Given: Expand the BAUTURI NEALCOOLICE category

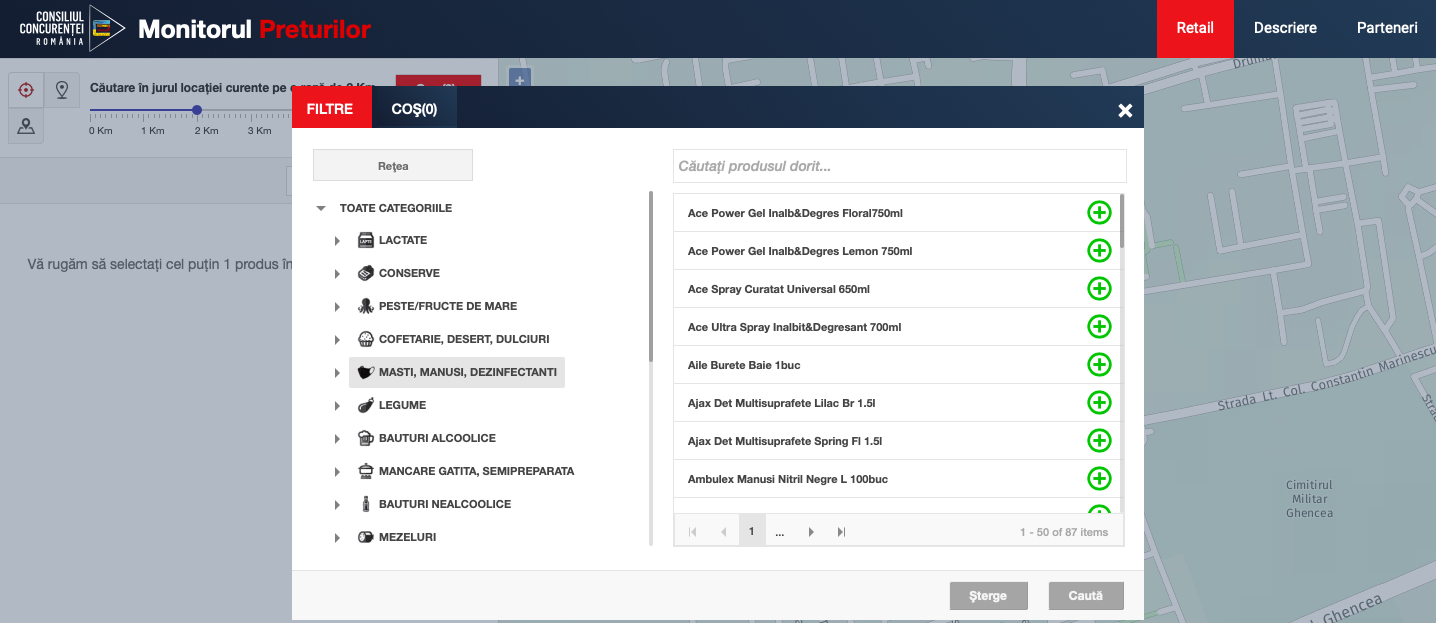Looking at the screenshot, I should pyautogui.click(x=337, y=505).
